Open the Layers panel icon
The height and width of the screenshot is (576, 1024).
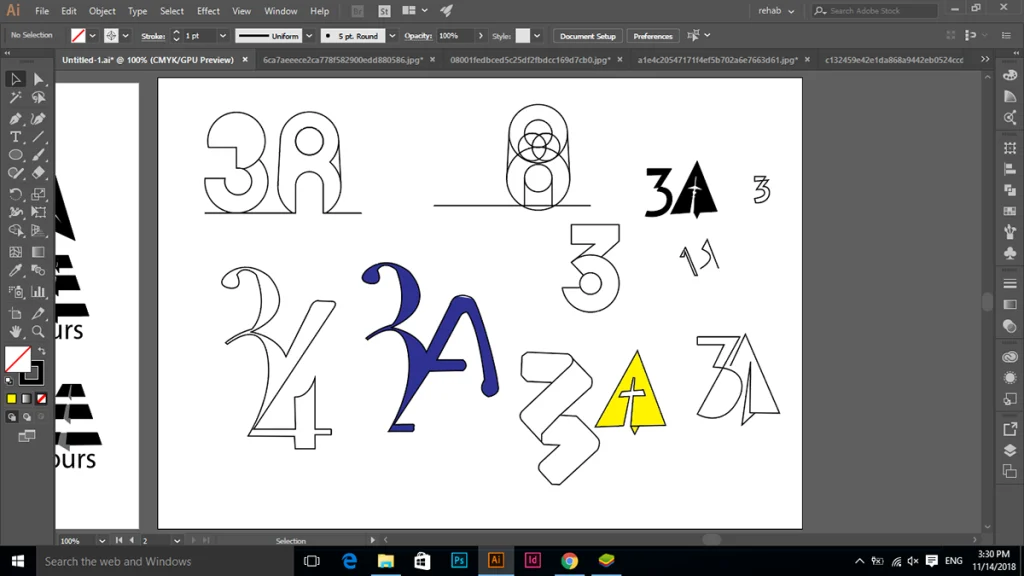1010,451
